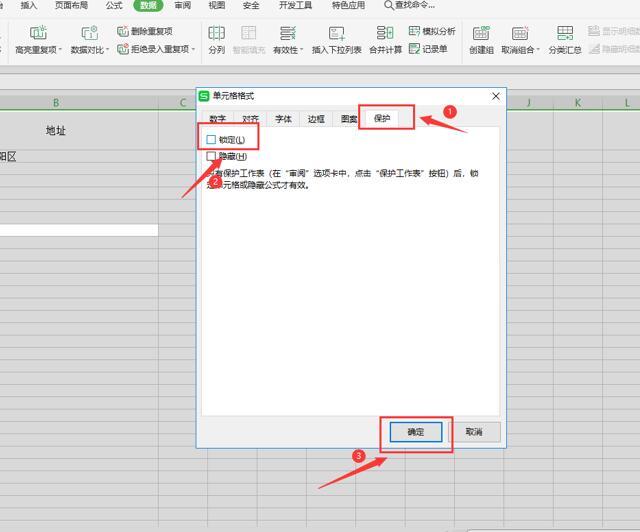This screenshot has height=532, width=640.
Task: Click Remove Duplicates (删除重复项)
Action: (x=145, y=31)
